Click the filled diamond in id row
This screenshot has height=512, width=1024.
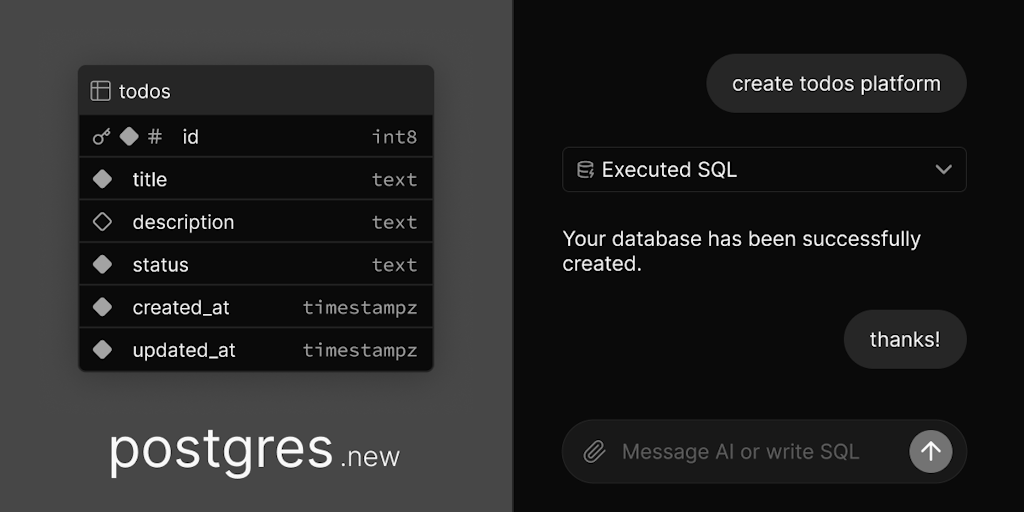coord(129,137)
